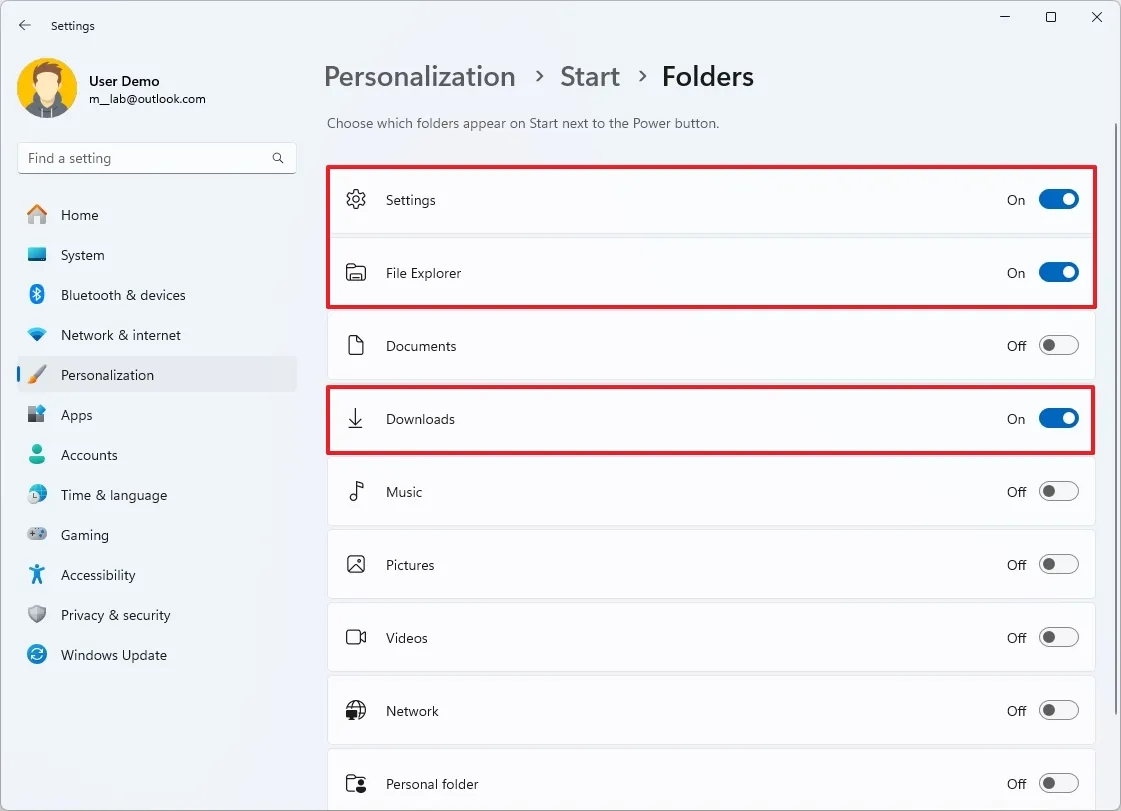Click the Apps sidebar icon
Image resolution: width=1121 pixels, height=811 pixels.
coord(36,415)
